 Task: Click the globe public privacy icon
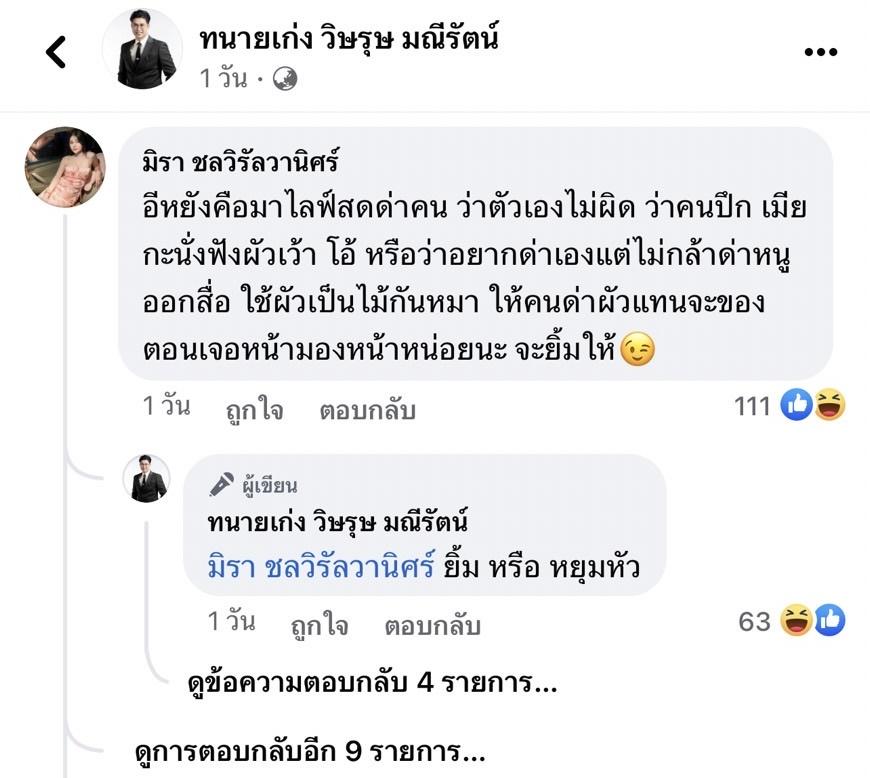285,79
